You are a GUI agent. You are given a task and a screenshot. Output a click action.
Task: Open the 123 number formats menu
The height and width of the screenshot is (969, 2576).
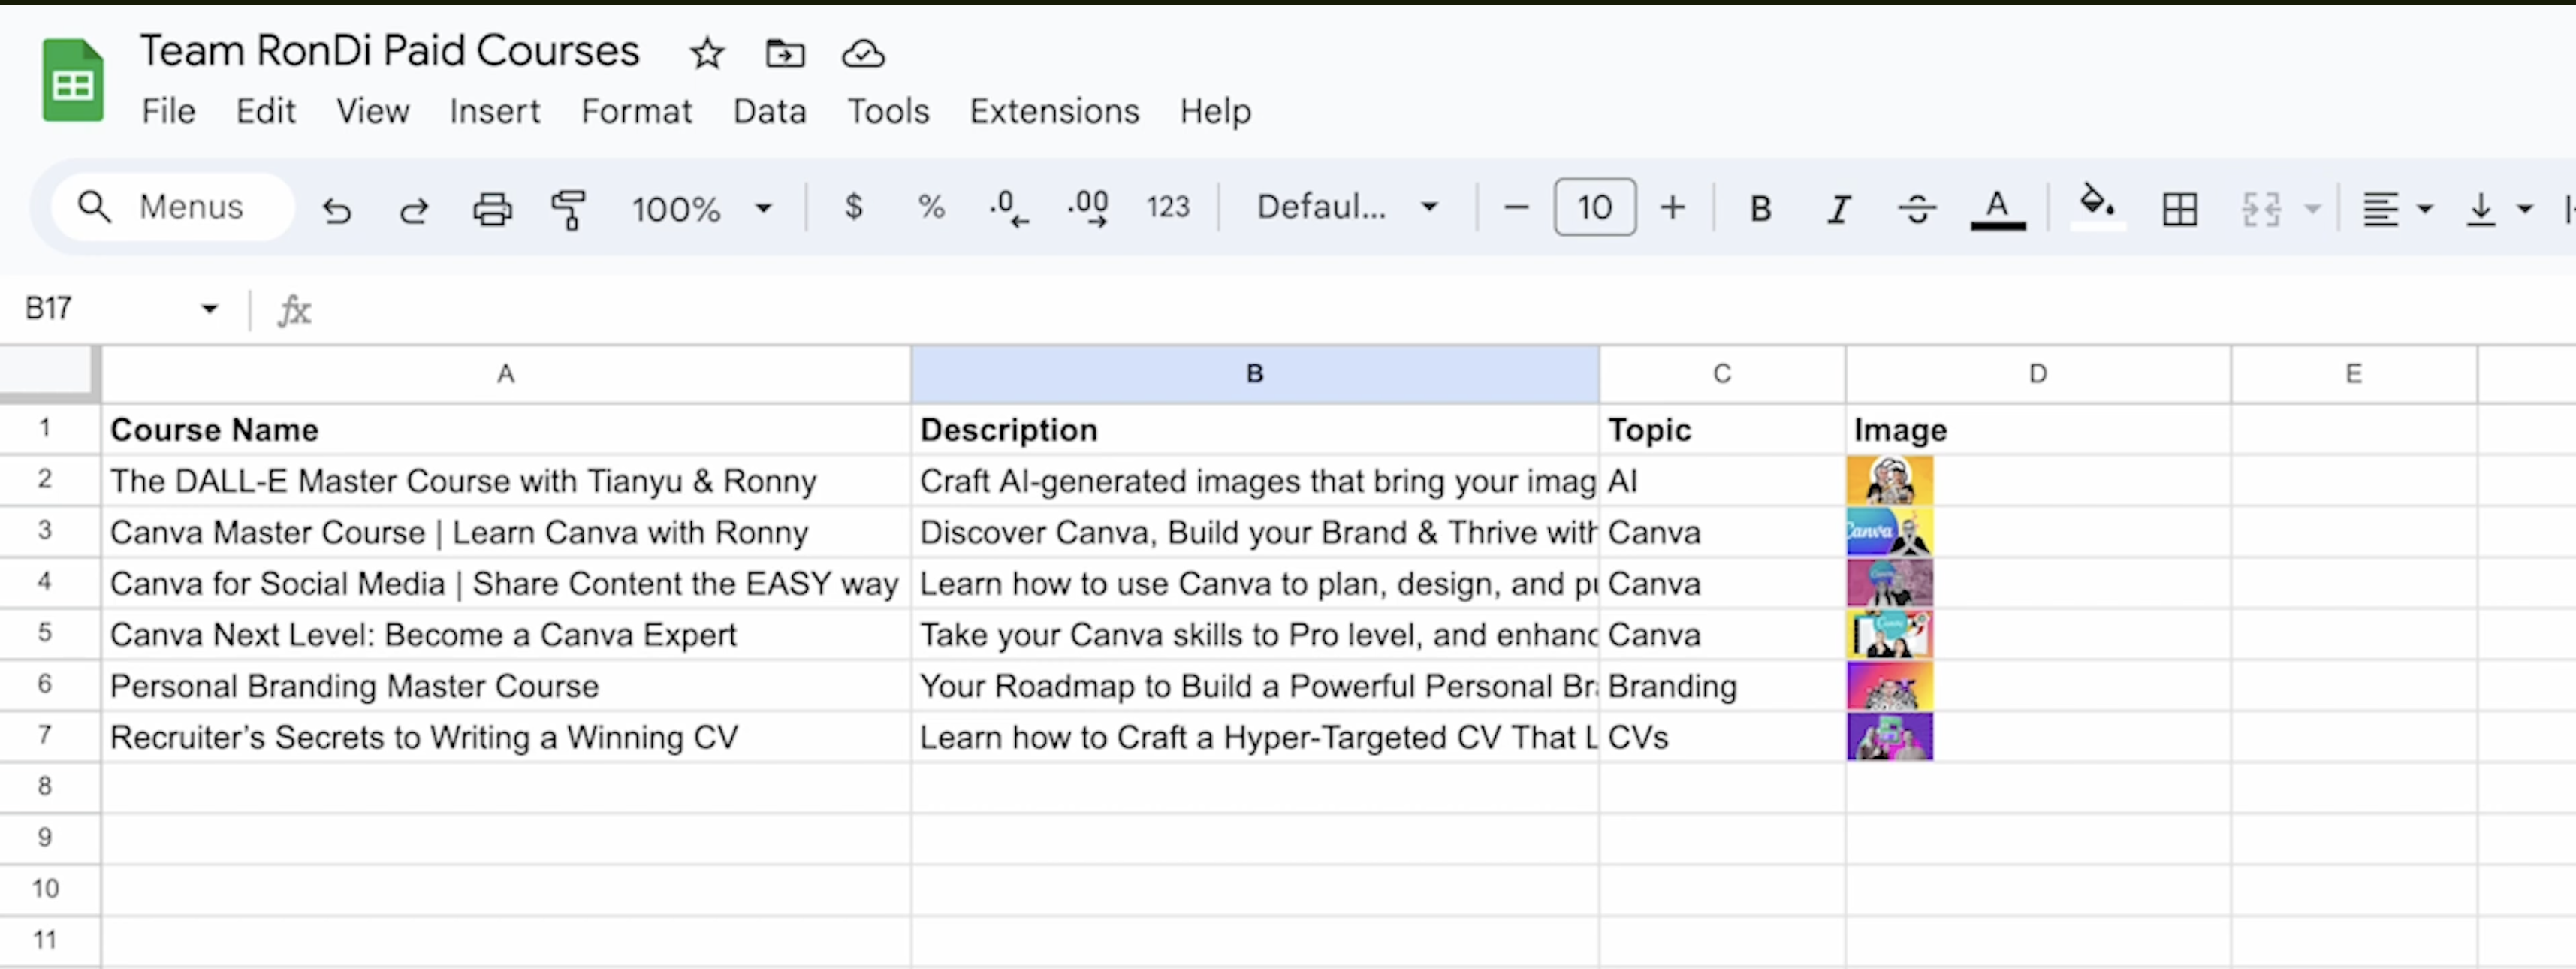pyautogui.click(x=1167, y=207)
